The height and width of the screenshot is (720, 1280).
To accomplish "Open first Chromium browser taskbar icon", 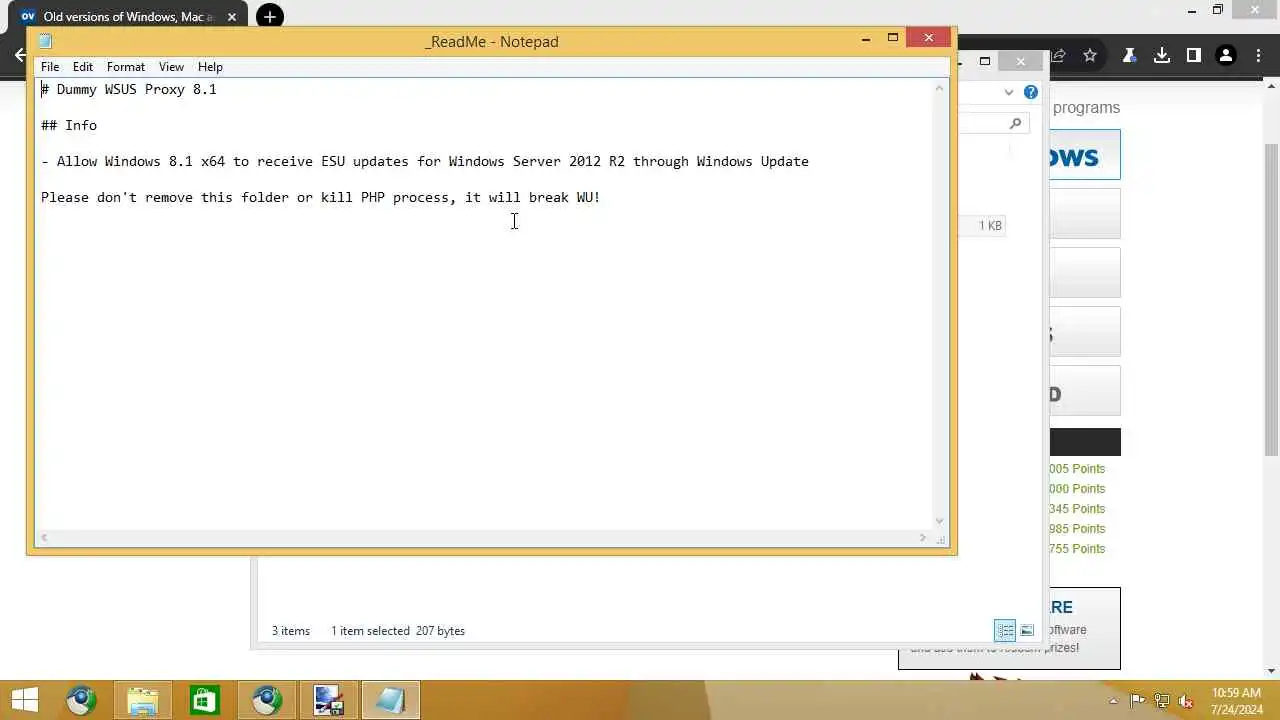I will click(81, 700).
